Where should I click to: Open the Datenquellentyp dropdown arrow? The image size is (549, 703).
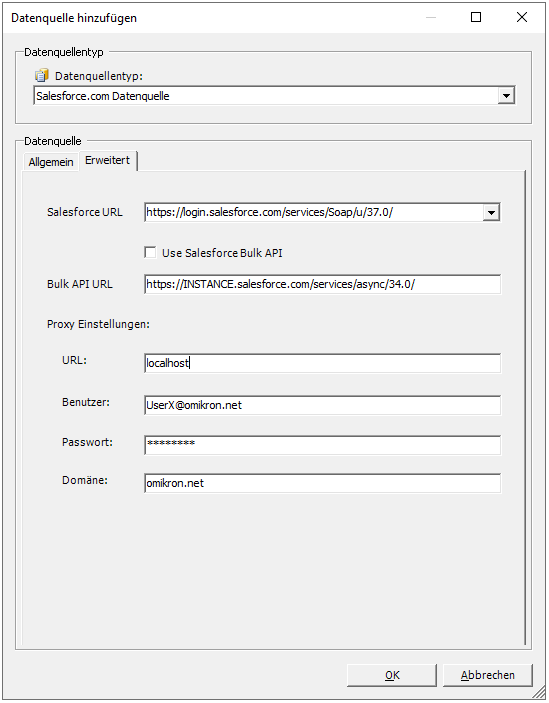[x=506, y=95]
